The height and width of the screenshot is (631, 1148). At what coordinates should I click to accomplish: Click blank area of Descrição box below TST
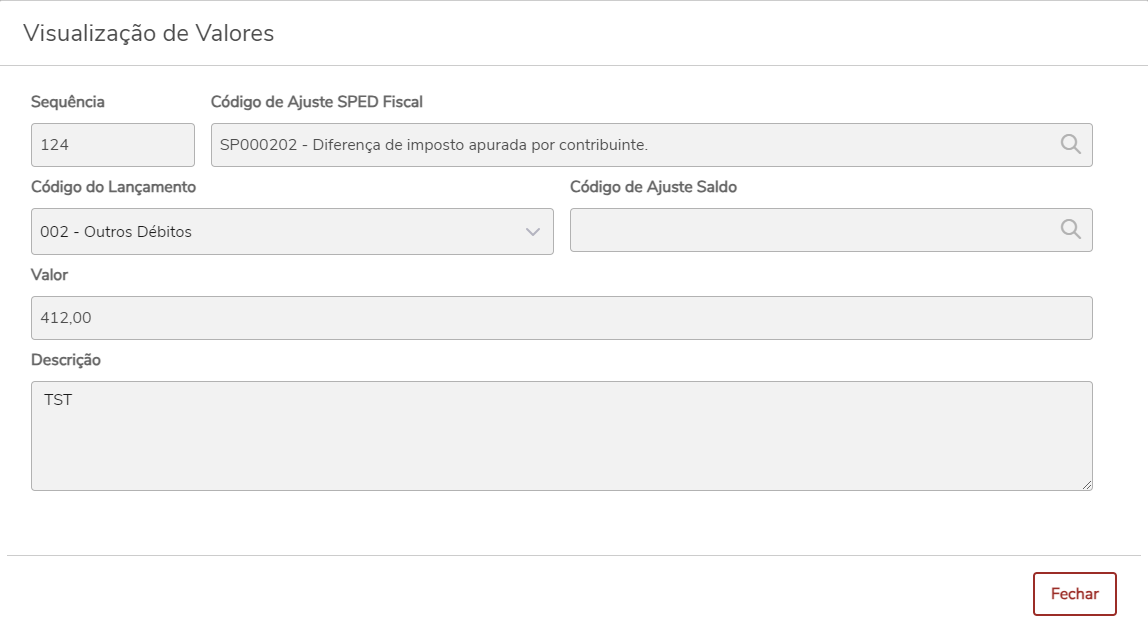pyautogui.click(x=560, y=450)
